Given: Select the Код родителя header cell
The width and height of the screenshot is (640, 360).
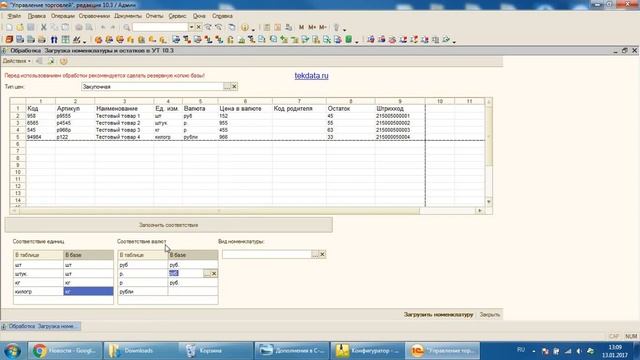Looking at the screenshot, I should pos(299,109).
